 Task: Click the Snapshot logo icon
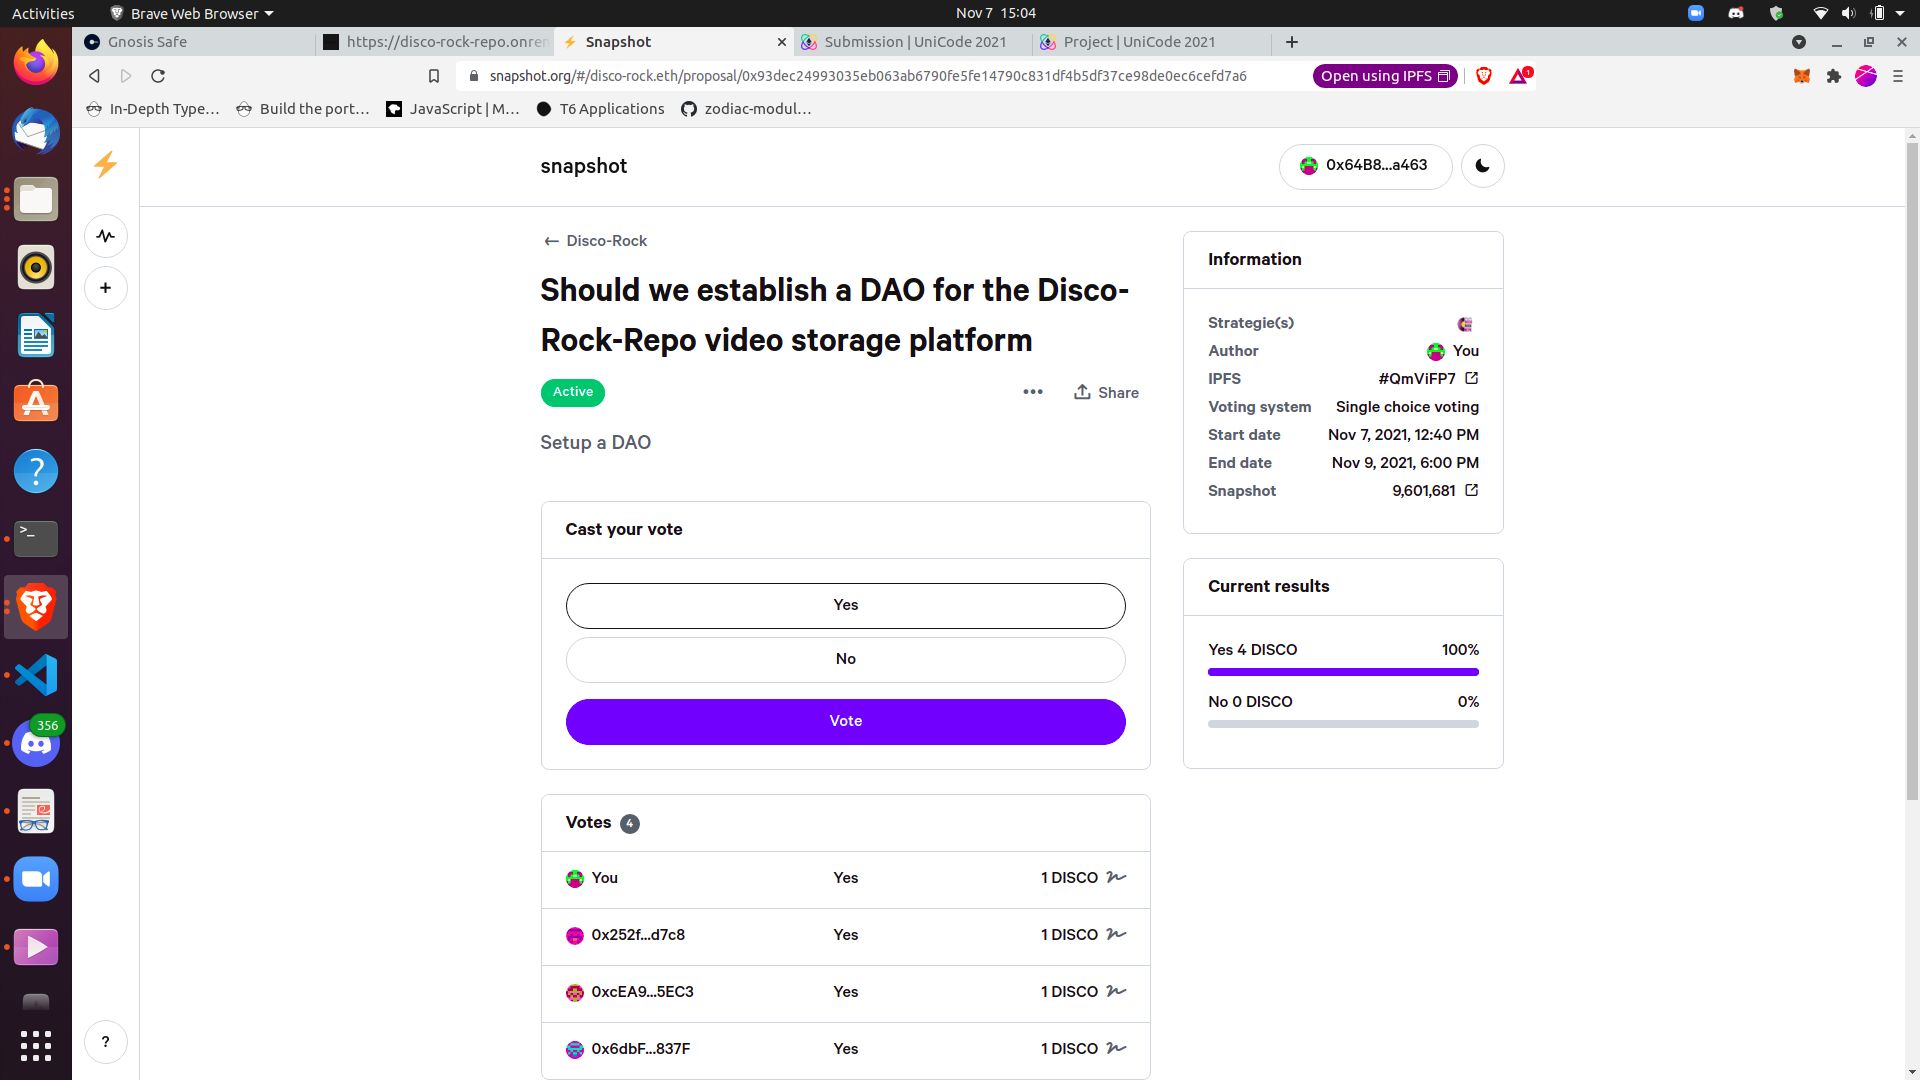[104, 165]
